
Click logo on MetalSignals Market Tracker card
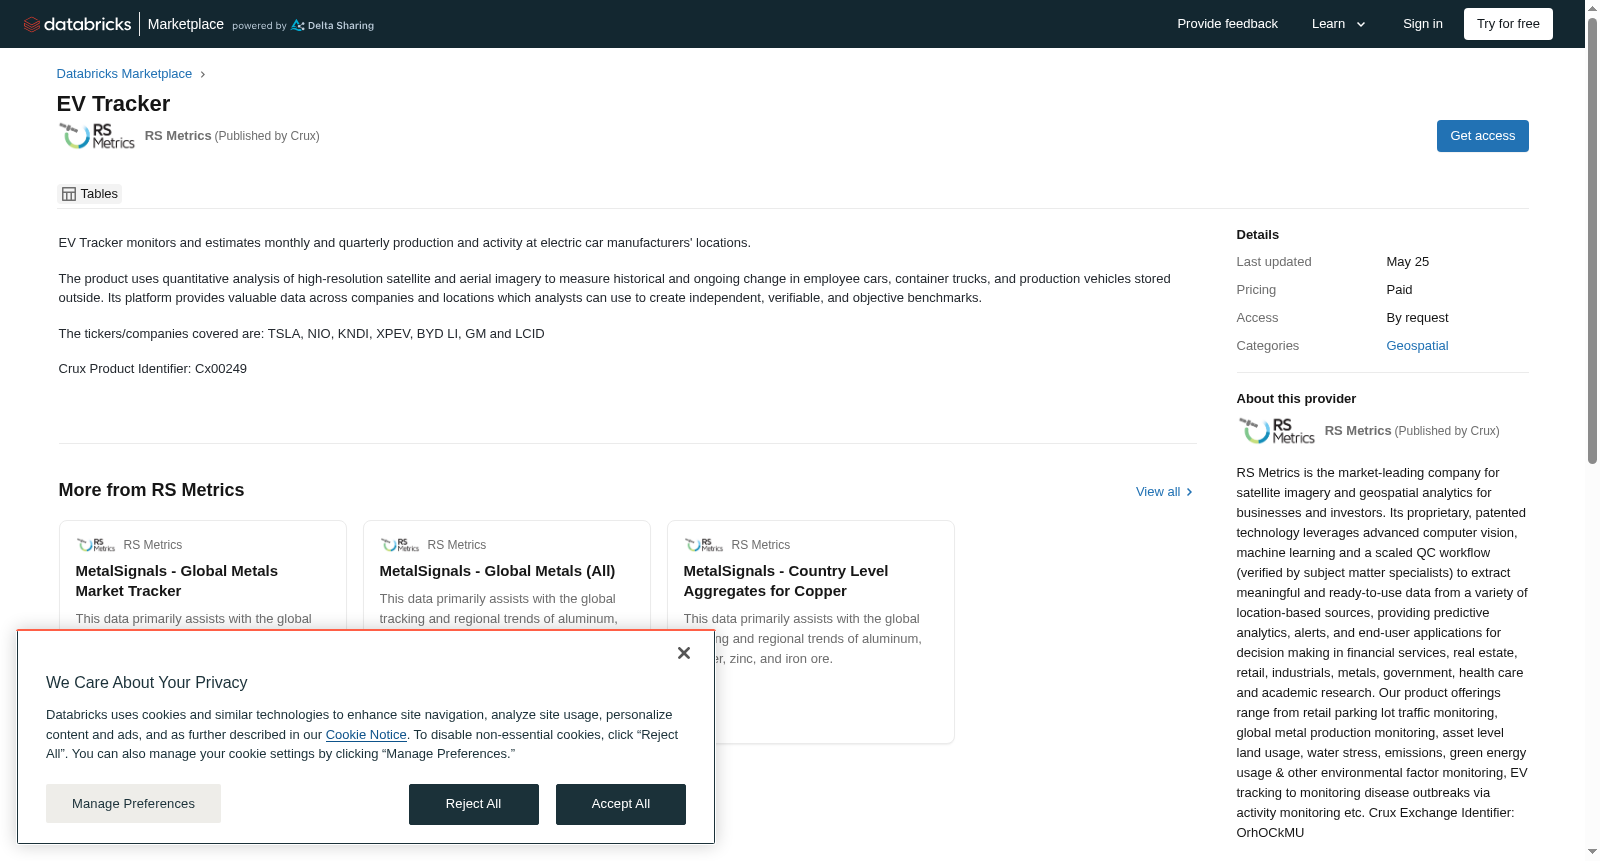(x=96, y=545)
